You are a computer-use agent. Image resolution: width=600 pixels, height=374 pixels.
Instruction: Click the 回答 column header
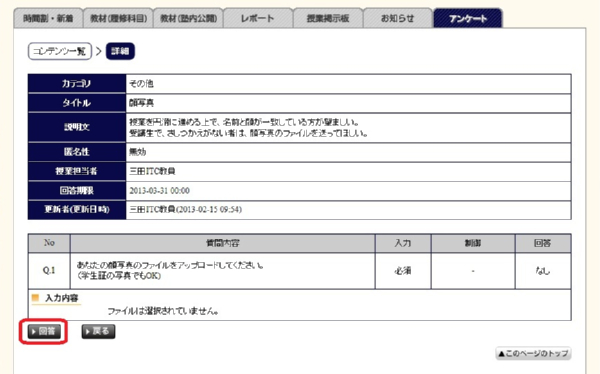pos(543,243)
